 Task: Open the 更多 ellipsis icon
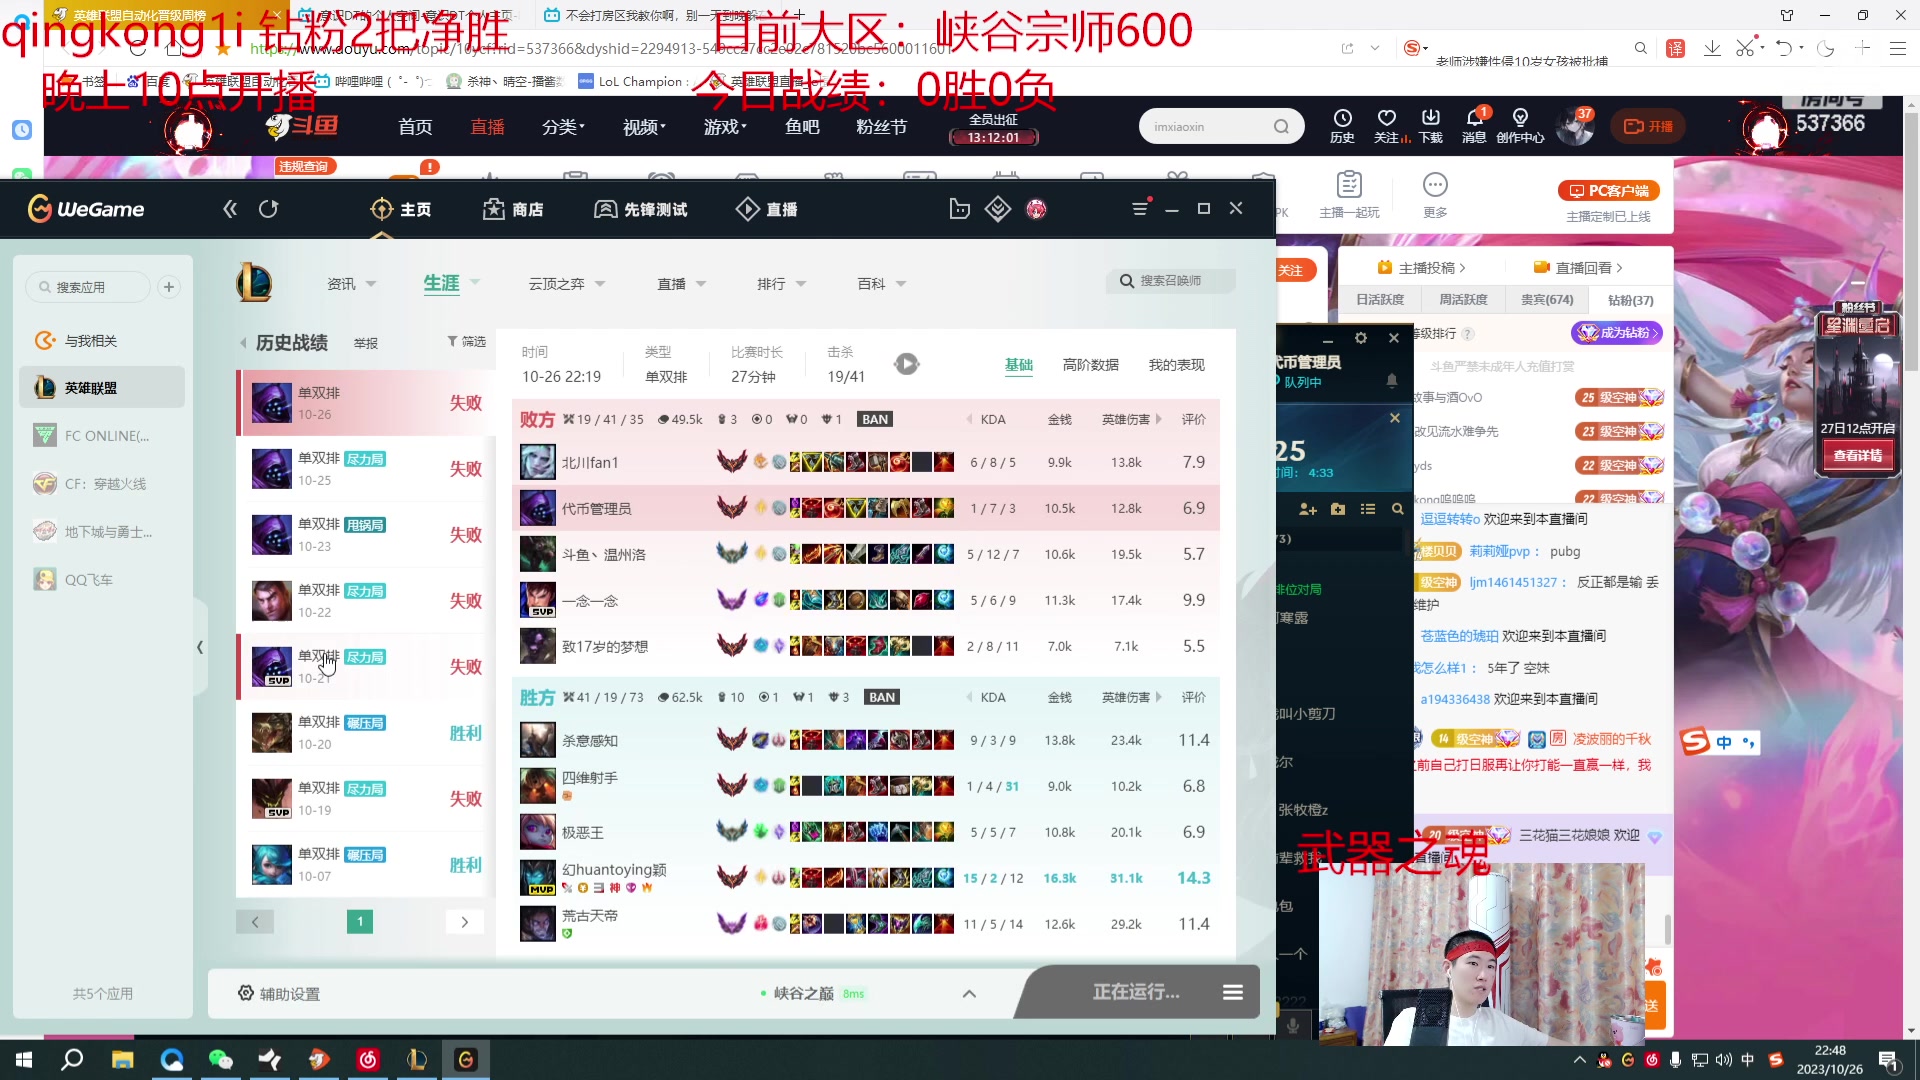[1435, 195]
